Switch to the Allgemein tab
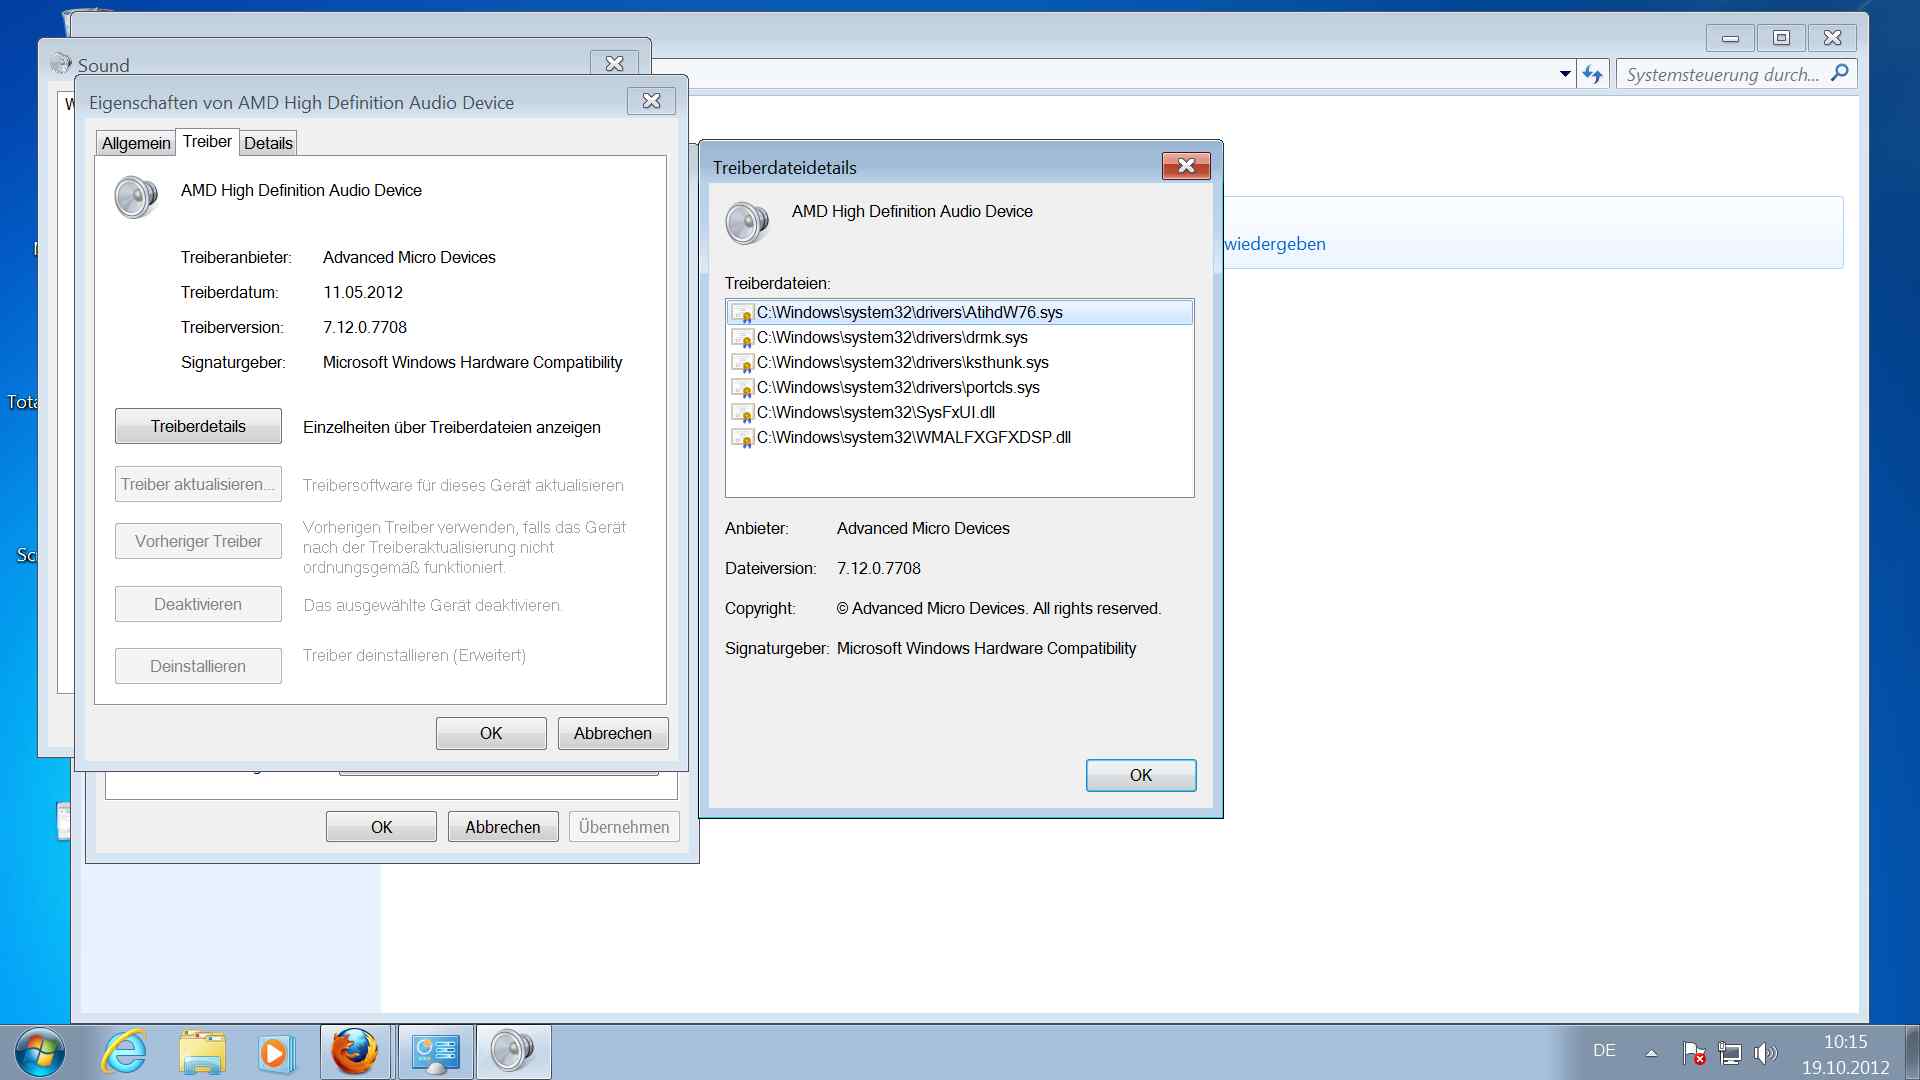Screen dimensions: 1920x1080 pyautogui.click(x=136, y=143)
